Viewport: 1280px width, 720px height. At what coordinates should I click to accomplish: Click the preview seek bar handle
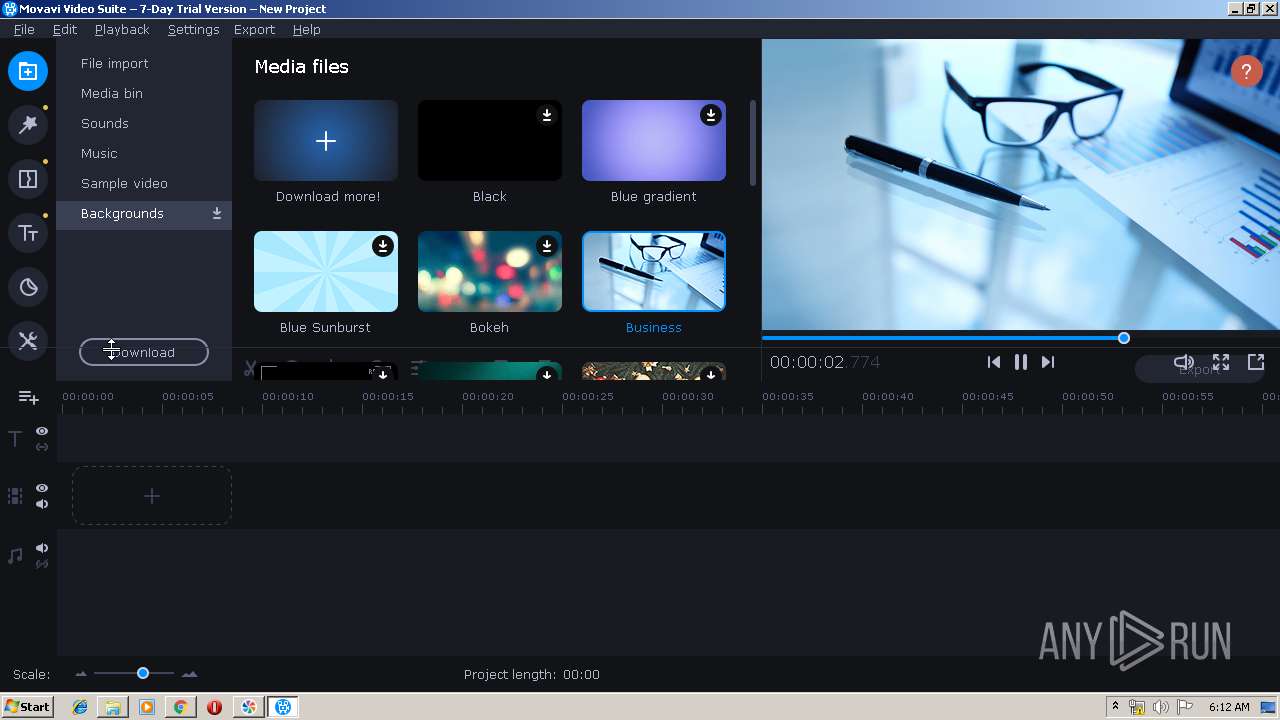1123,338
